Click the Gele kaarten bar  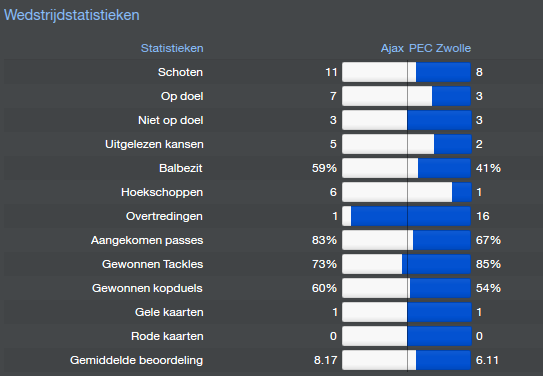(x=407, y=312)
